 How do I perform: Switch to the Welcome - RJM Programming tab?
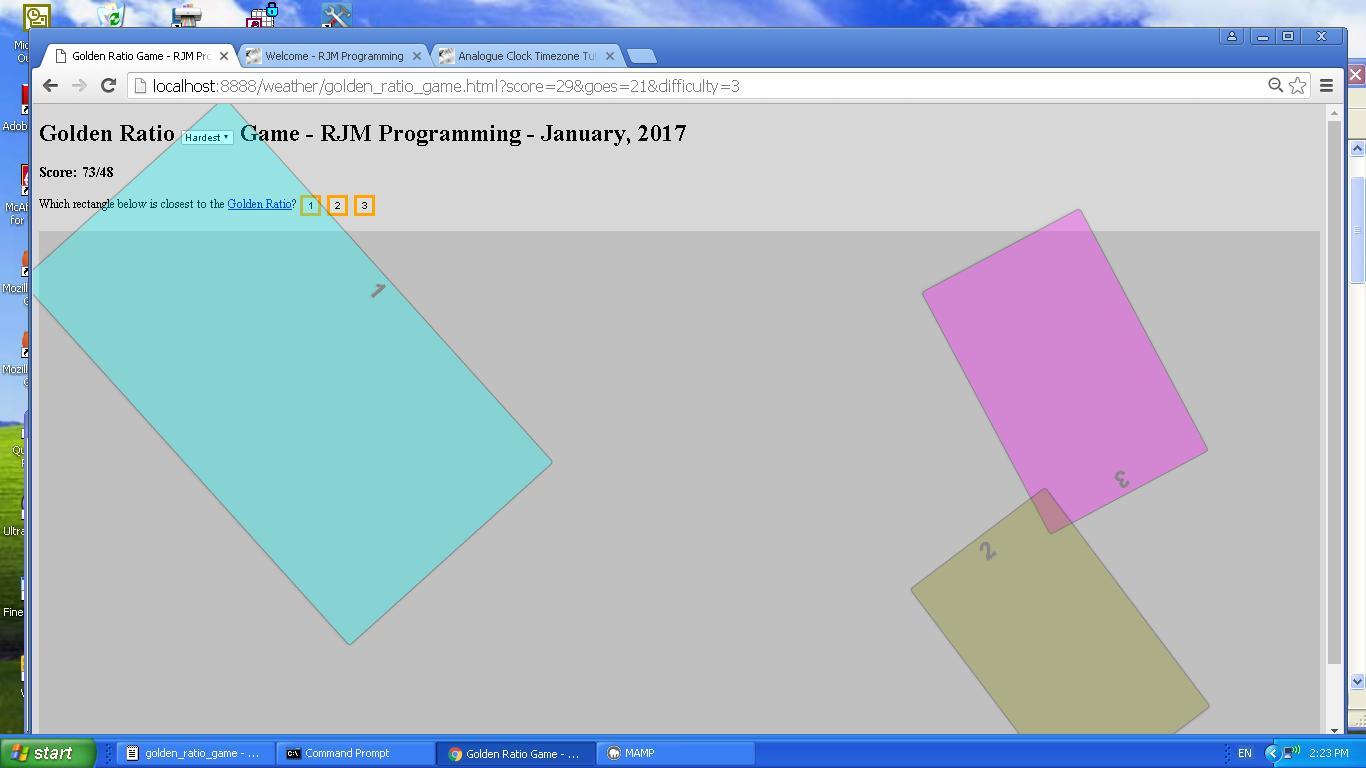click(334, 56)
